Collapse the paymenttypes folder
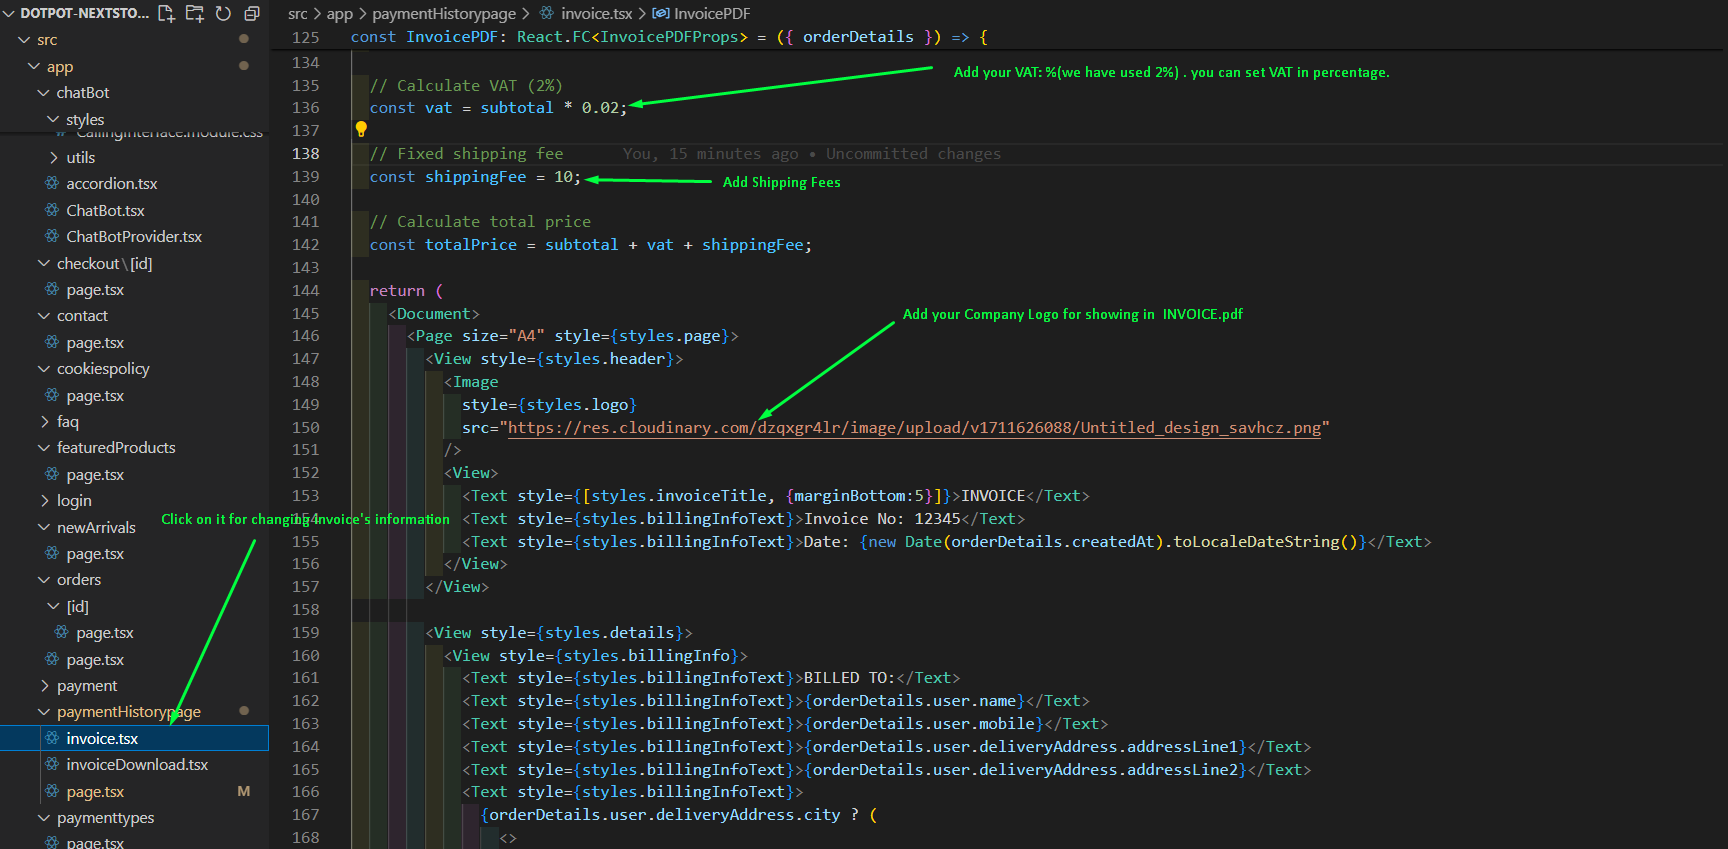The image size is (1728, 849). [44, 817]
